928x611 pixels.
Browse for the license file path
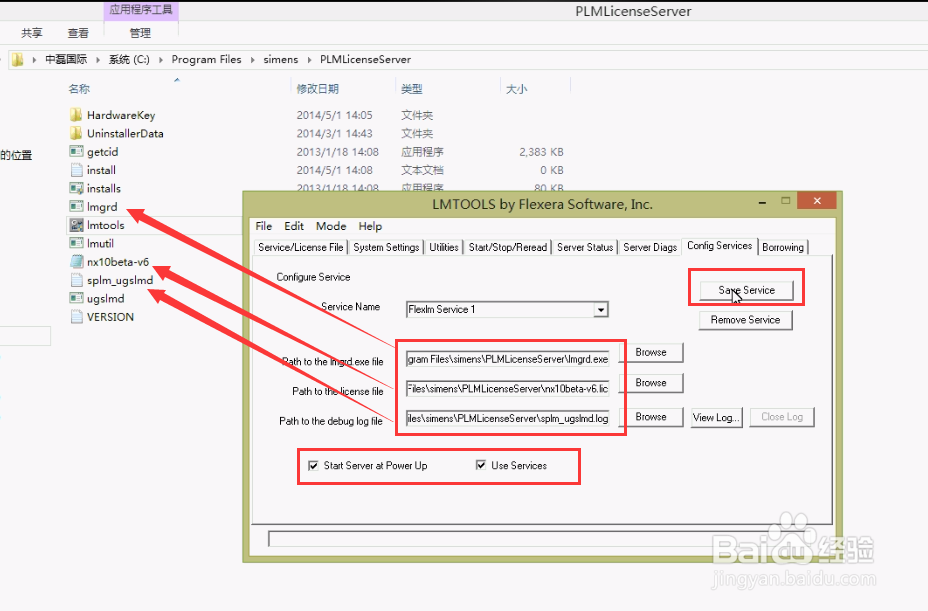pyautogui.click(x=651, y=383)
